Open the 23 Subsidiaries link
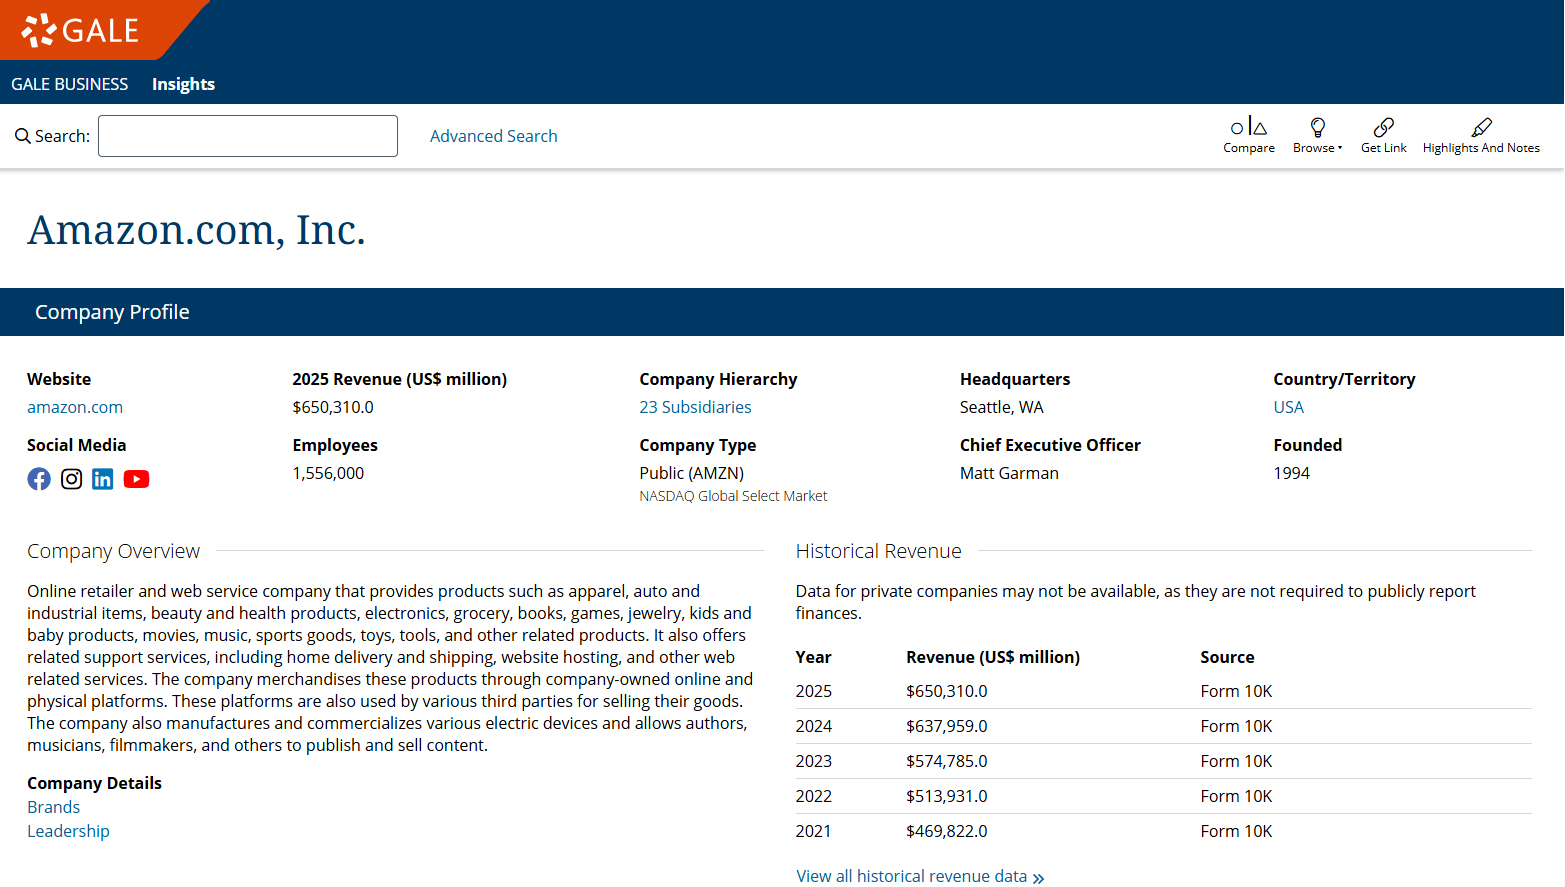 (x=695, y=407)
